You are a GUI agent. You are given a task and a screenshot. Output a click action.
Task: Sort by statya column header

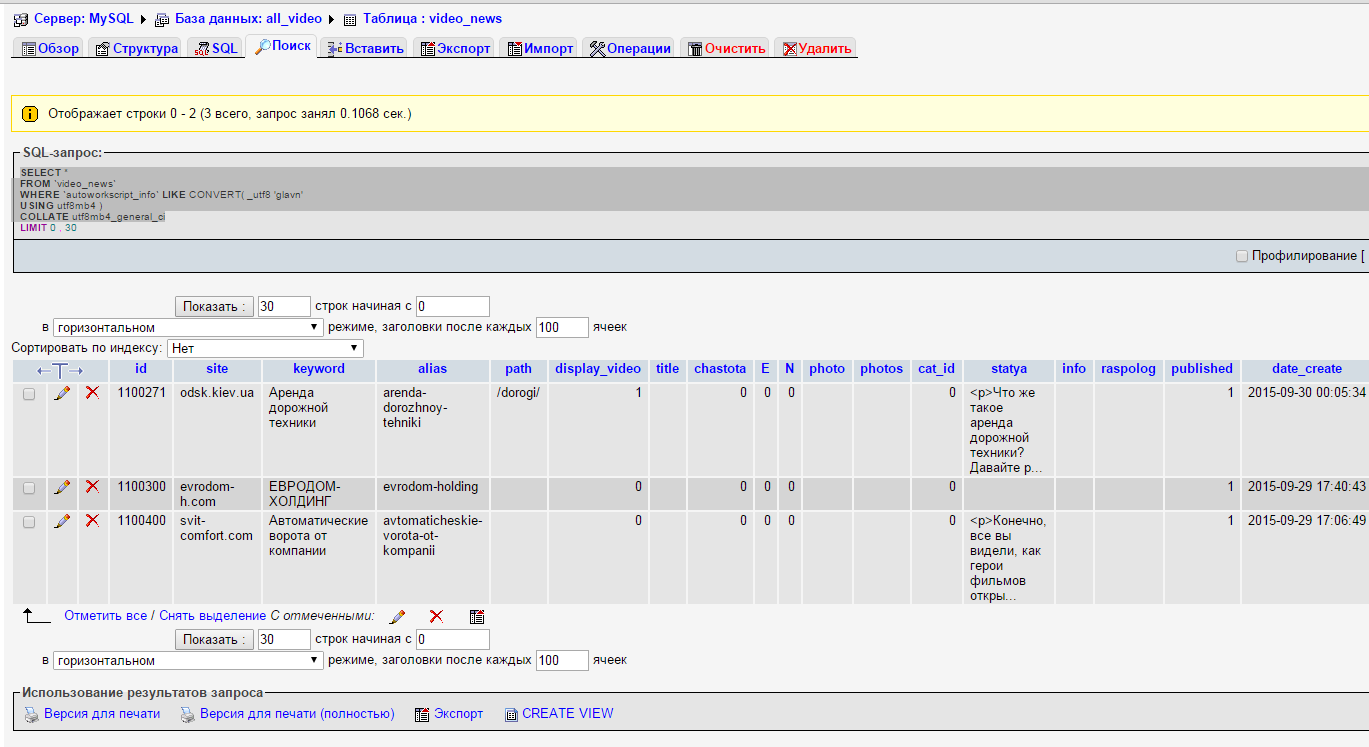pyautogui.click(x=1009, y=369)
